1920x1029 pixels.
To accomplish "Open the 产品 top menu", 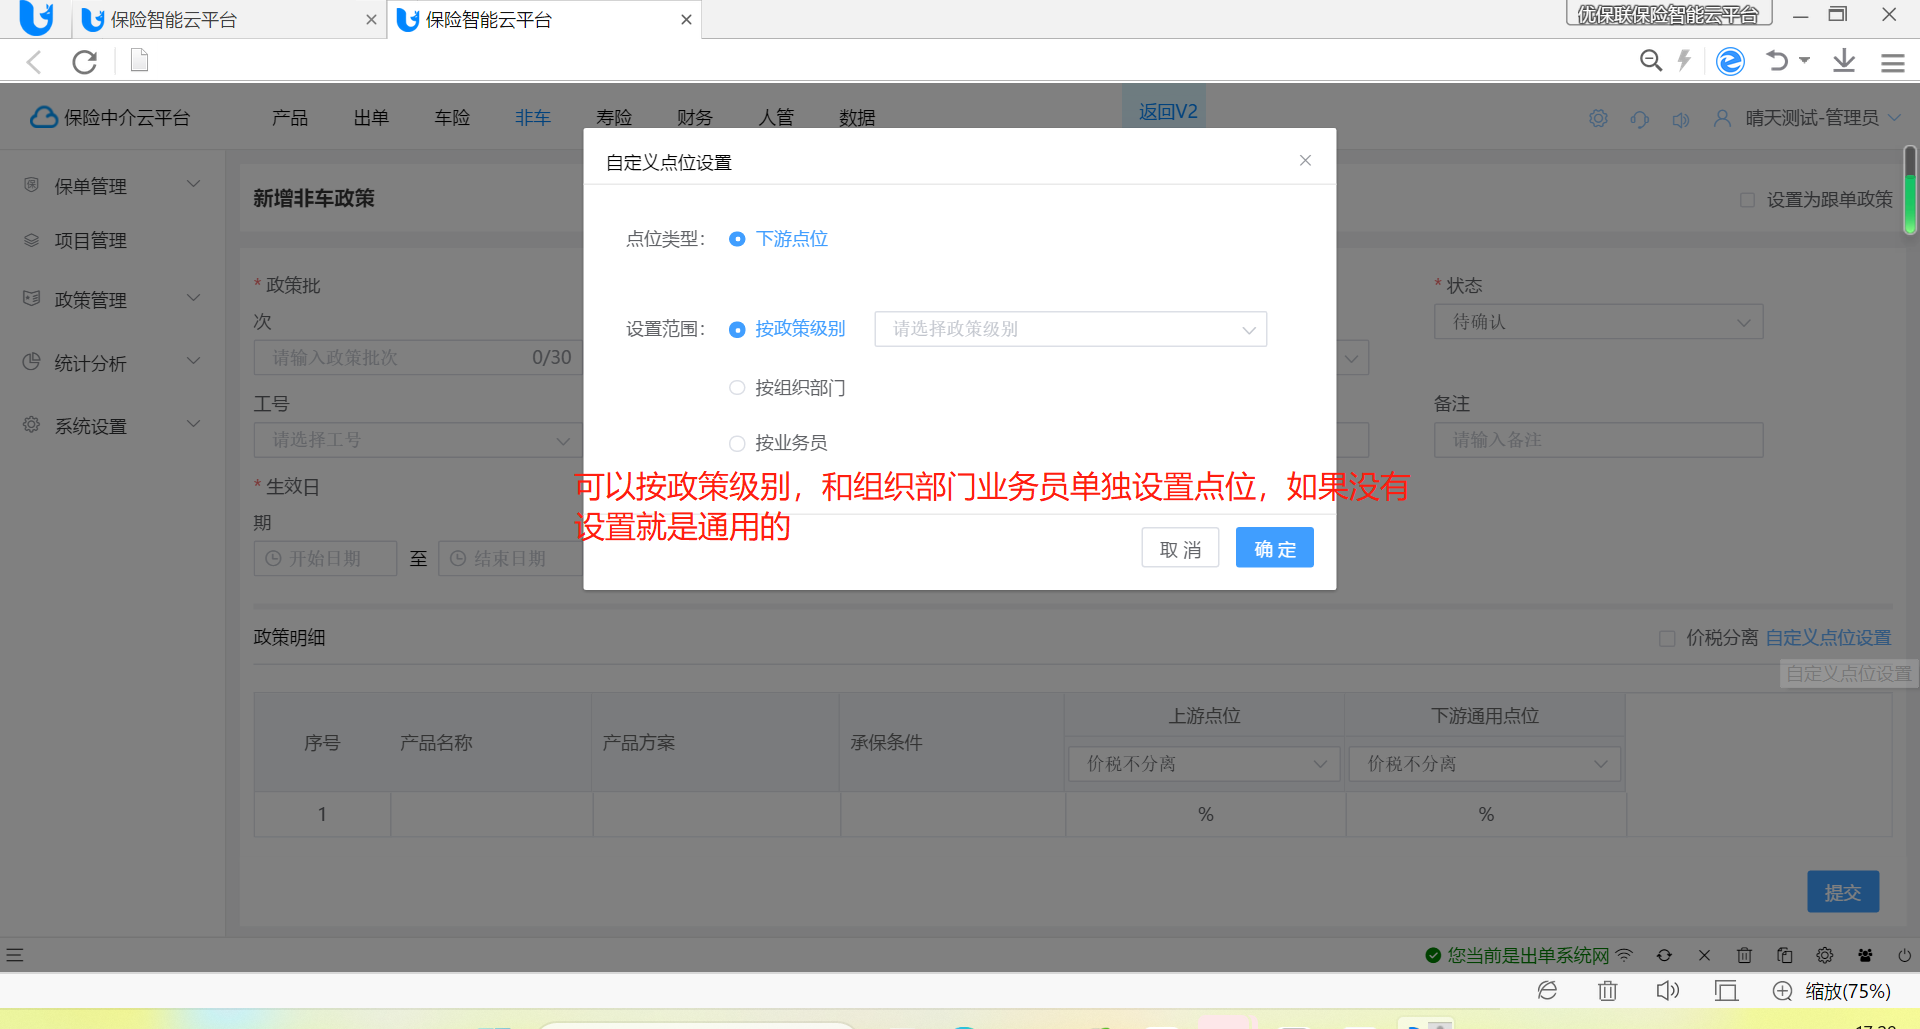I will point(289,118).
